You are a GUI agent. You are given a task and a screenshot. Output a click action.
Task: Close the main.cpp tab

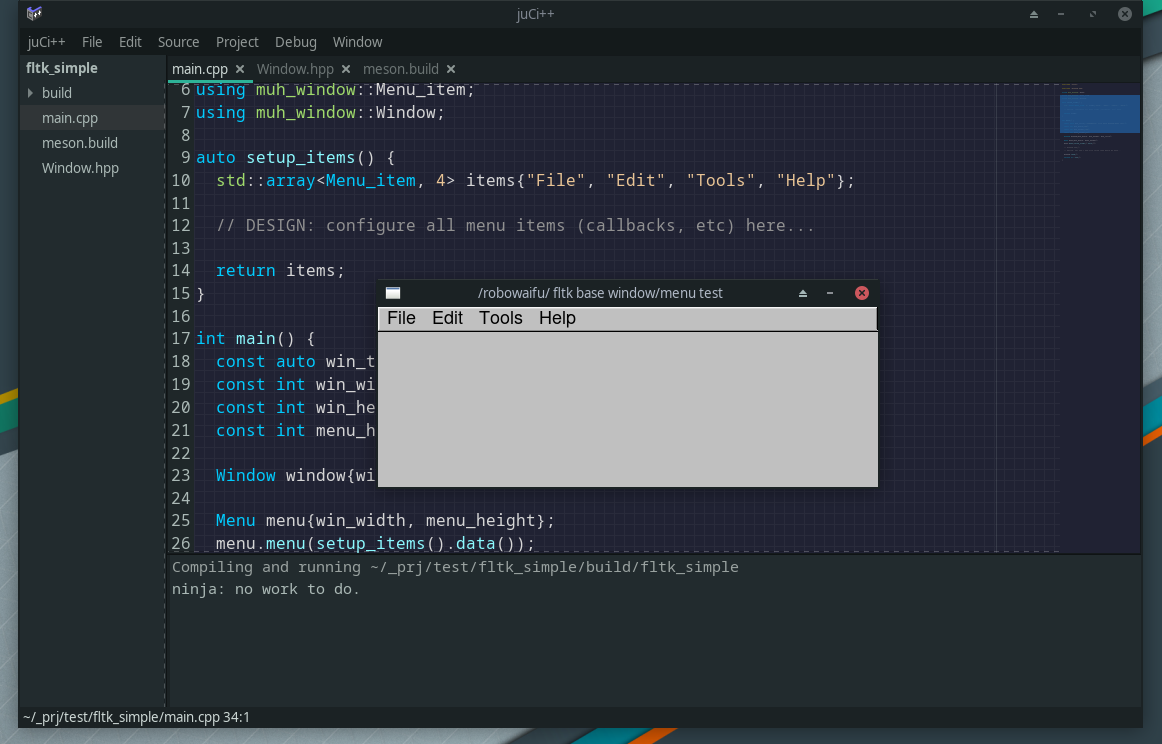point(240,69)
